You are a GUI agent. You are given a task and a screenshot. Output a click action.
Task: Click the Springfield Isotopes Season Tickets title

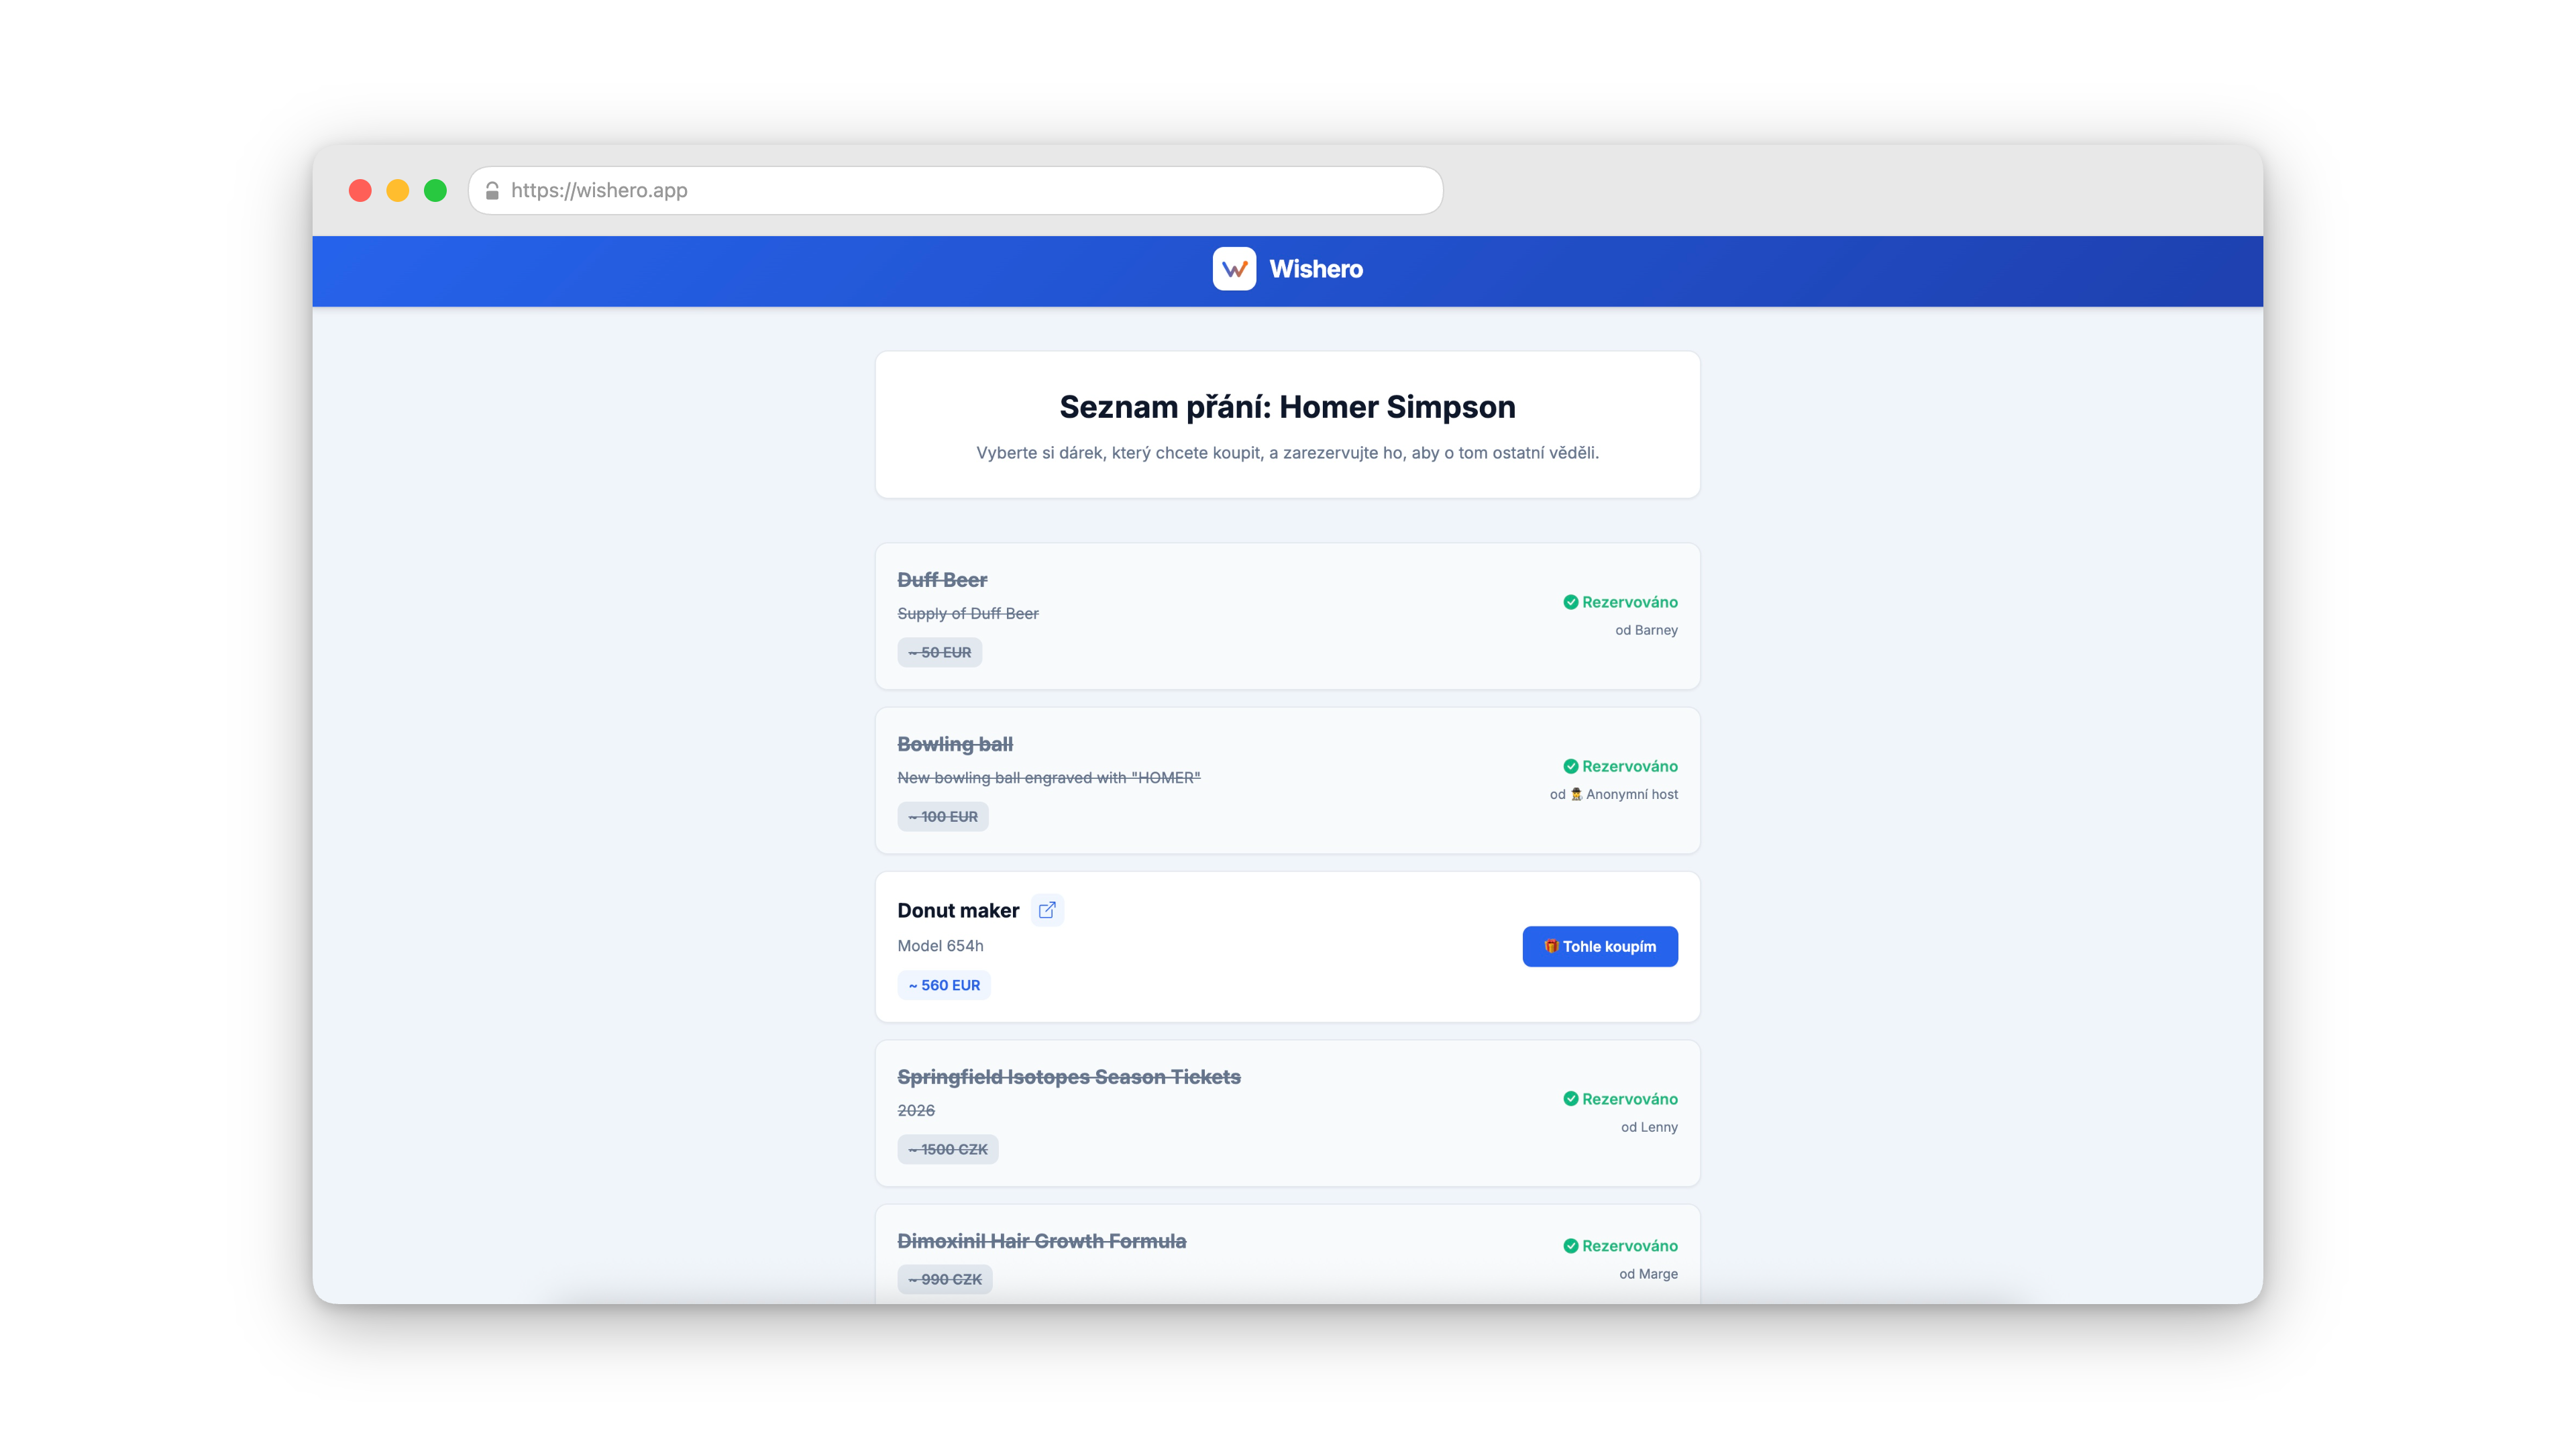pos(1069,1077)
